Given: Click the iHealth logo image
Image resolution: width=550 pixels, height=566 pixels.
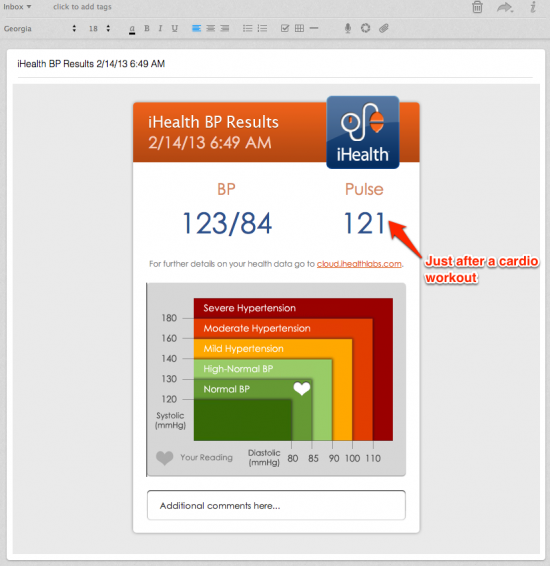Looking at the screenshot, I should tap(363, 132).
